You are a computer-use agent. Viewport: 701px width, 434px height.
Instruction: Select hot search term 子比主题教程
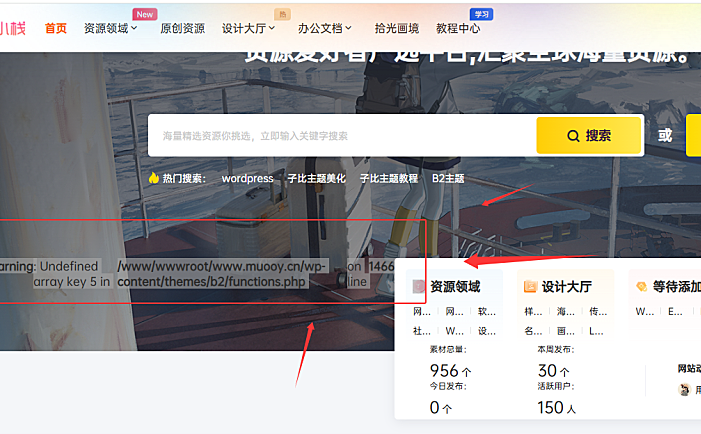point(389,178)
